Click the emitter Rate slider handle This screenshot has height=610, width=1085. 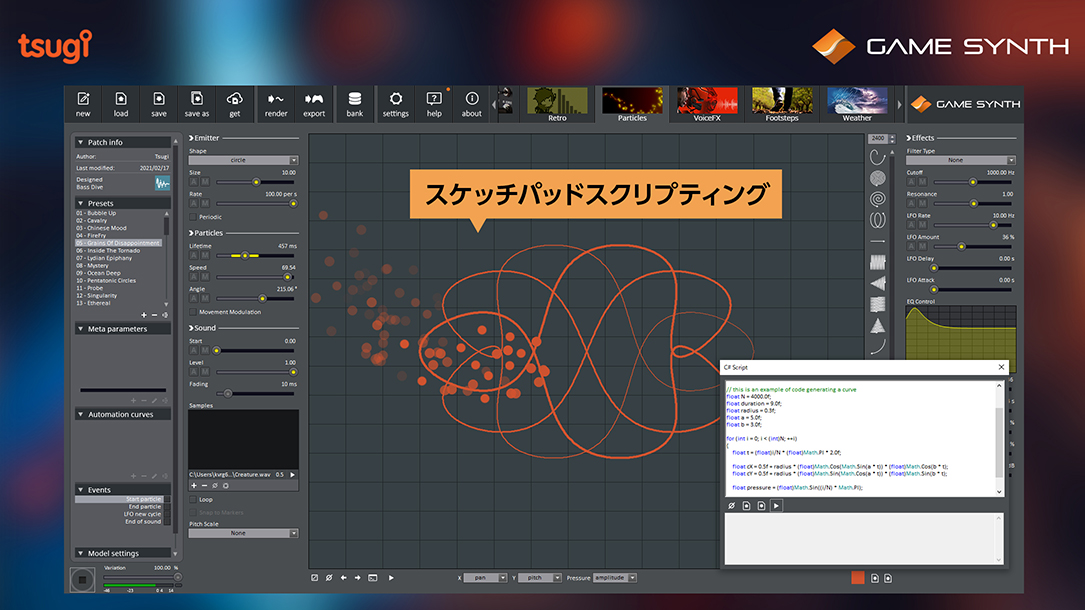293,203
